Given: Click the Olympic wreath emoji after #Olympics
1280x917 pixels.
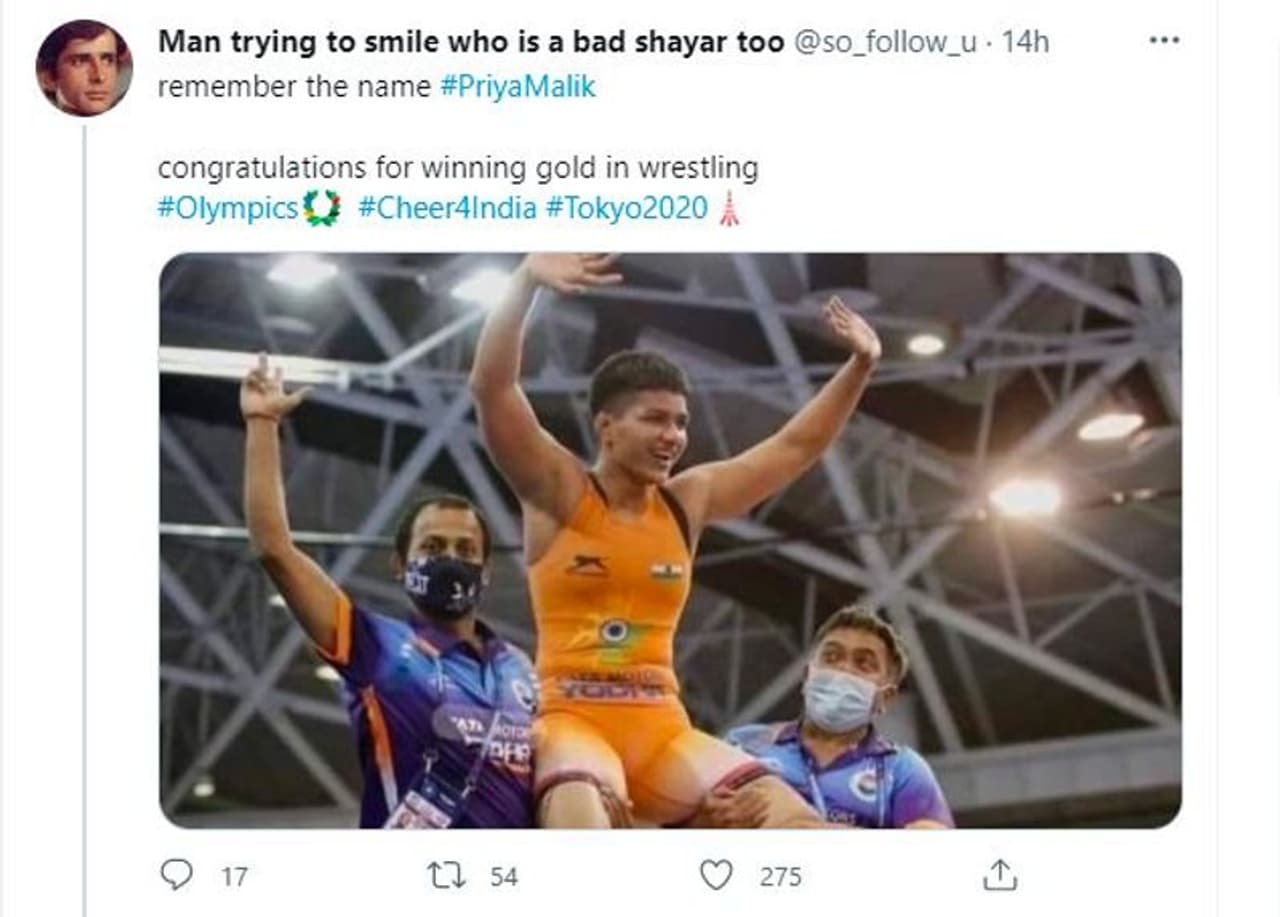Looking at the screenshot, I should coord(322,209).
